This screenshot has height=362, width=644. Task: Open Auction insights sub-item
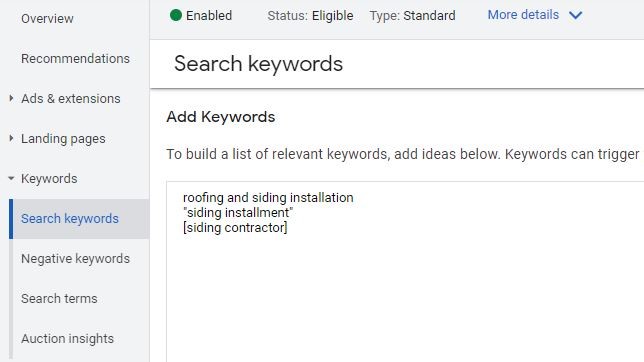(67, 339)
